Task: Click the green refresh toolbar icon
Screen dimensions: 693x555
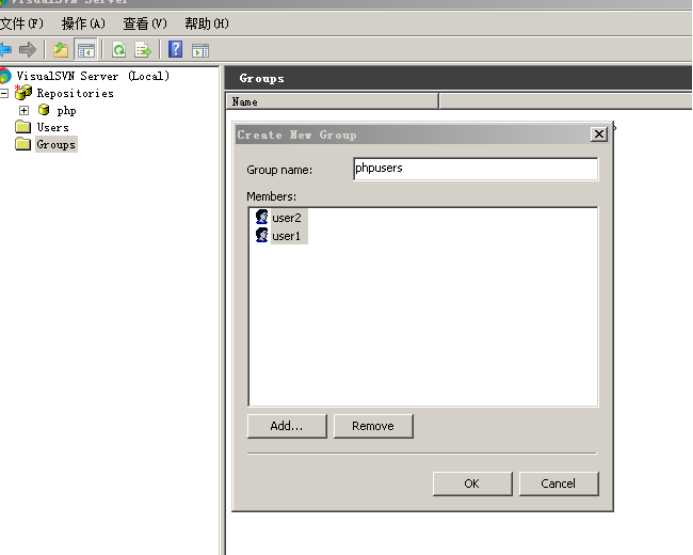Action: tap(119, 49)
